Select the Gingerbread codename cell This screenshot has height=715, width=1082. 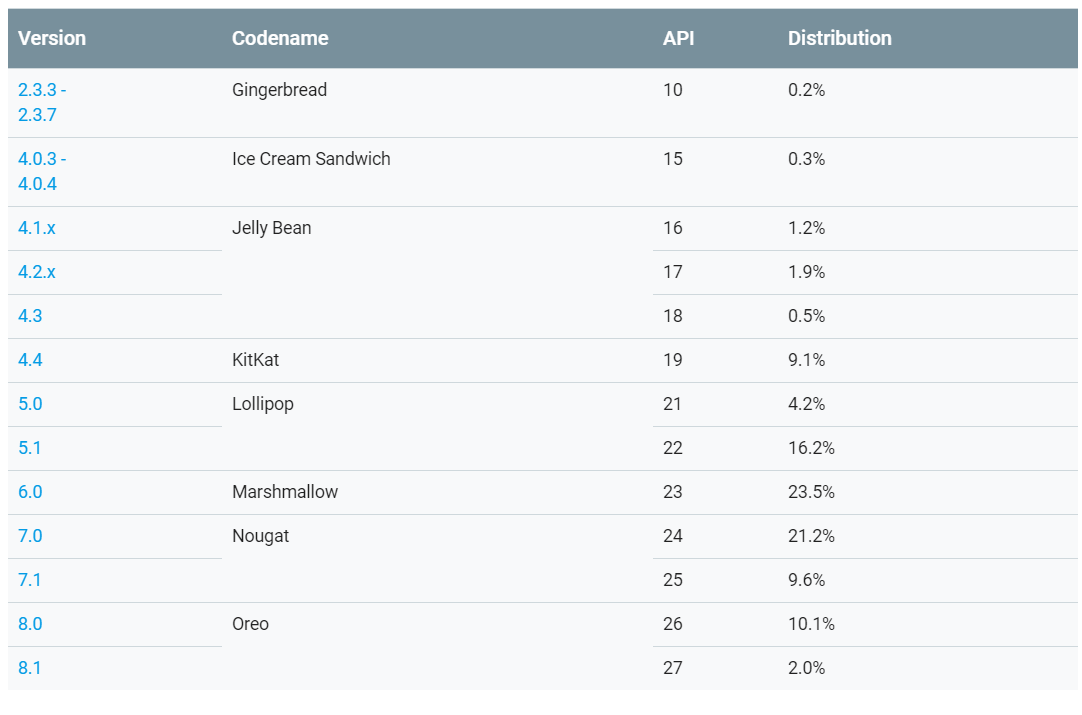point(279,90)
